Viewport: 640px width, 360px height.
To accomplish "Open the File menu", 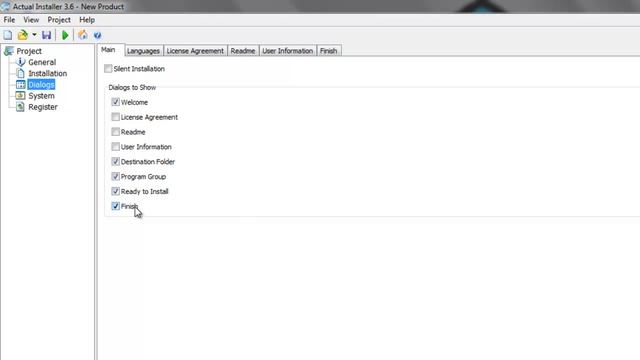I will (9, 20).
